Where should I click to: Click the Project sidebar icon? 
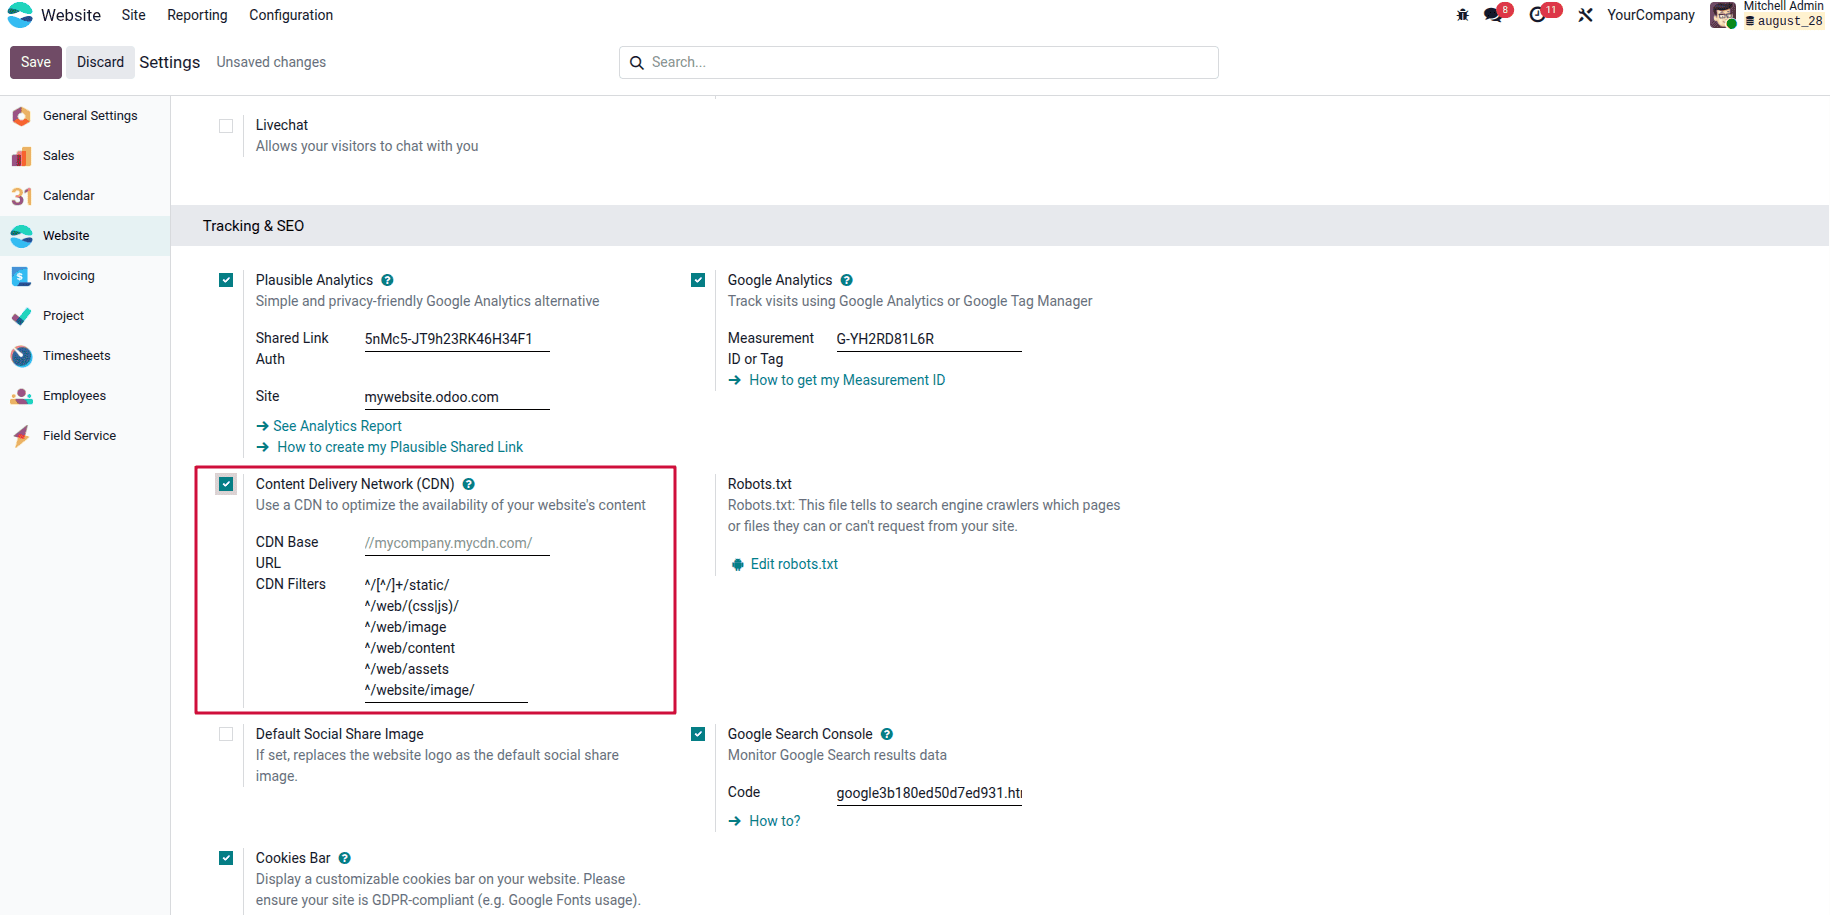click(x=21, y=316)
